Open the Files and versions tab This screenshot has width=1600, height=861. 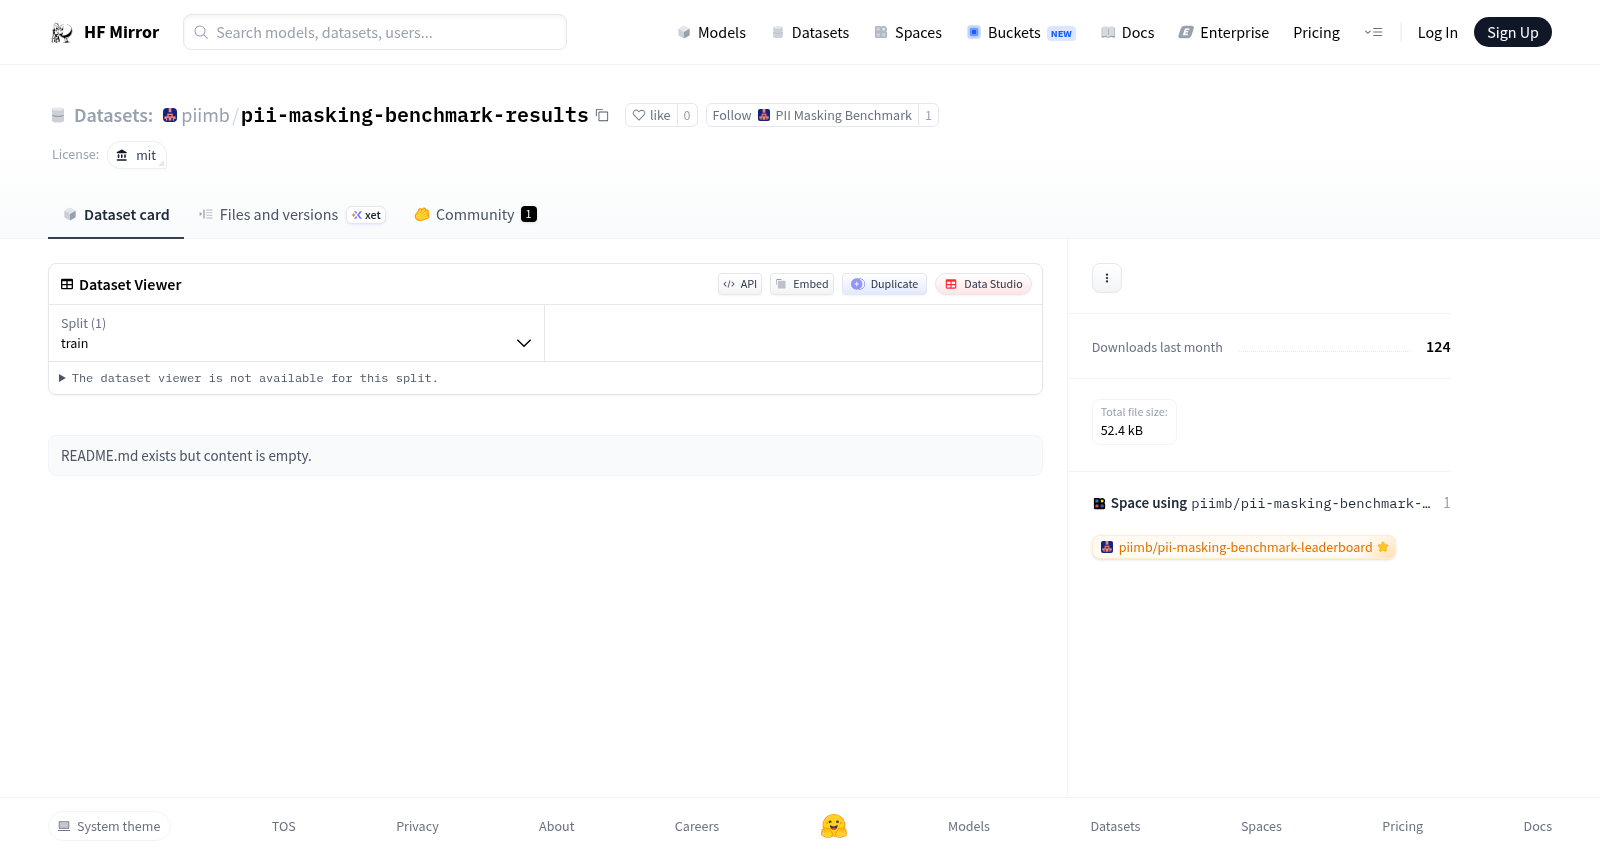point(291,215)
